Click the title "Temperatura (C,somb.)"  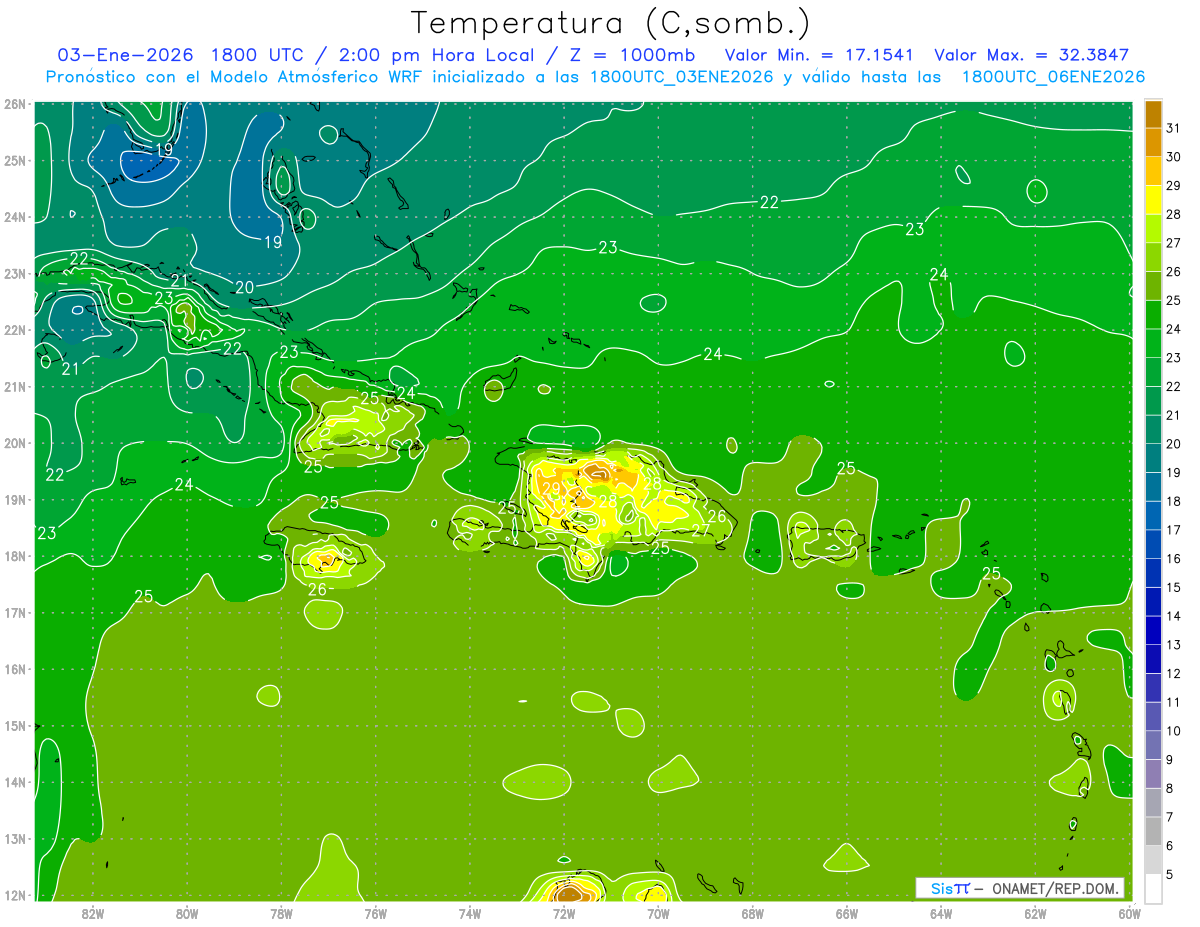pos(611,23)
